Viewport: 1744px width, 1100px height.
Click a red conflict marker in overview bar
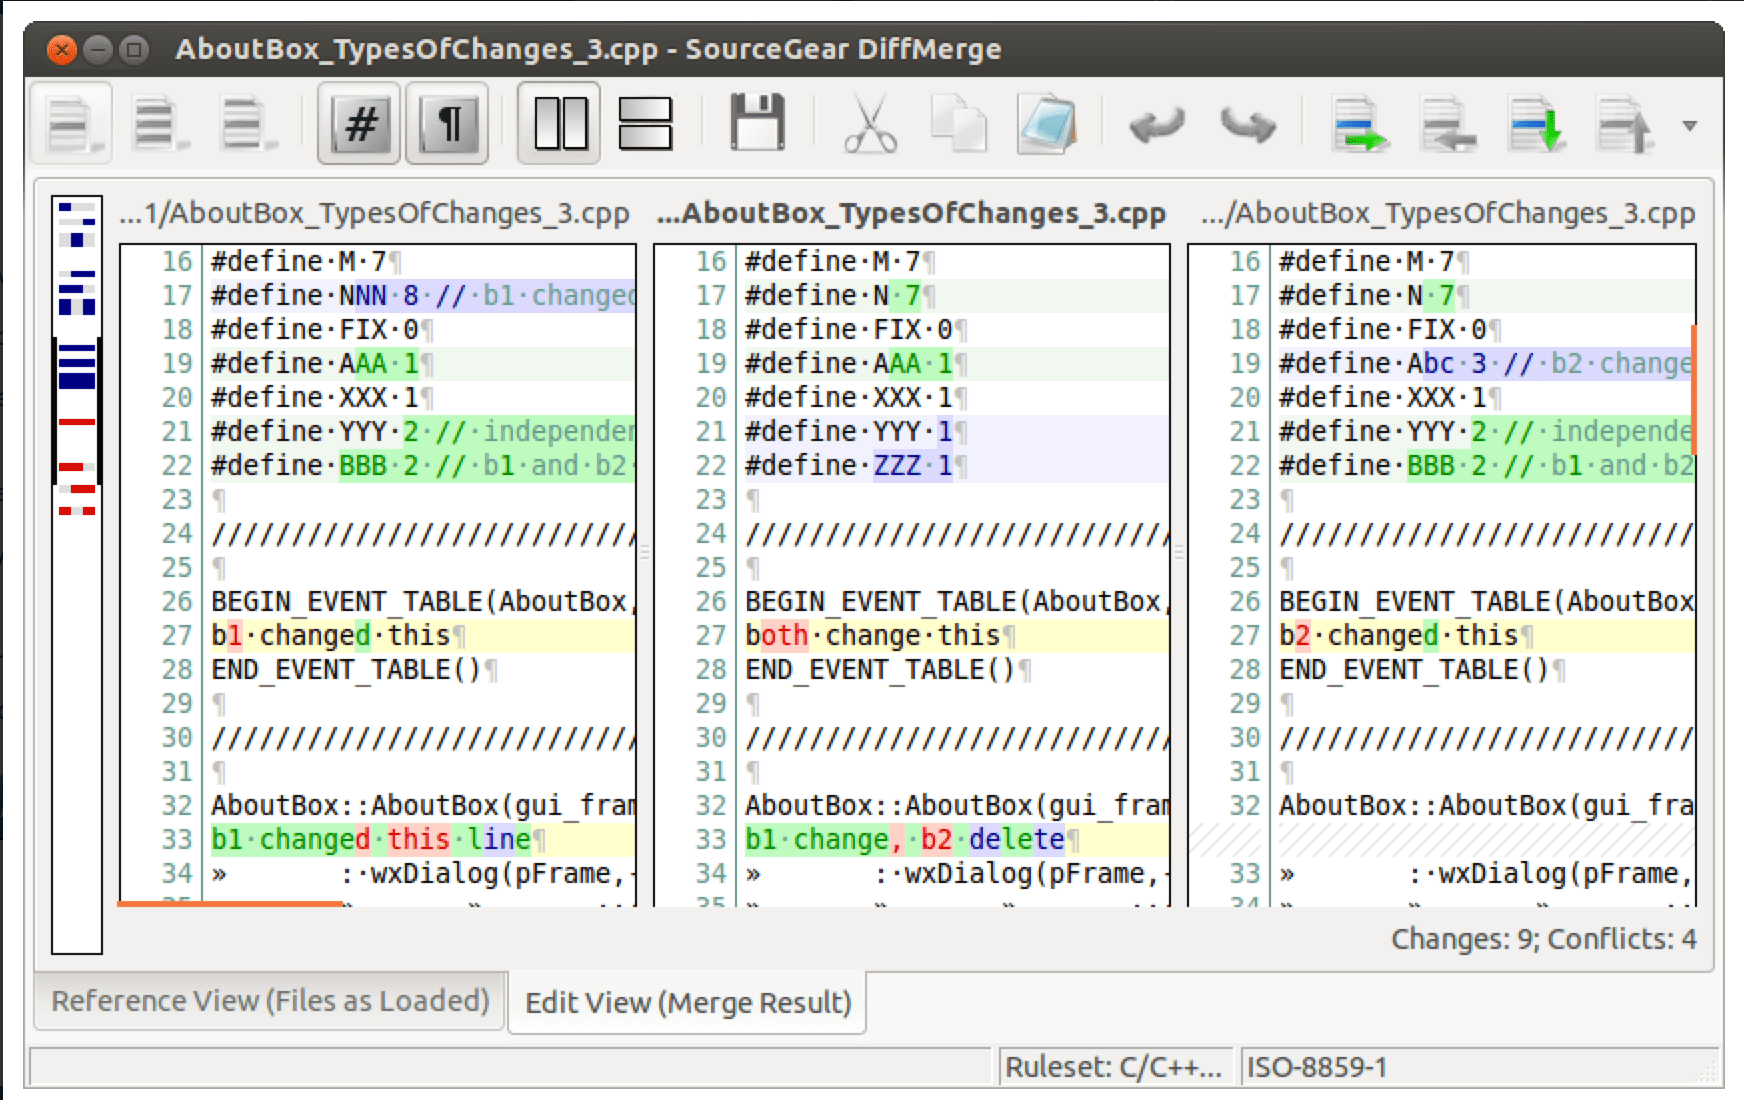pos(76,422)
